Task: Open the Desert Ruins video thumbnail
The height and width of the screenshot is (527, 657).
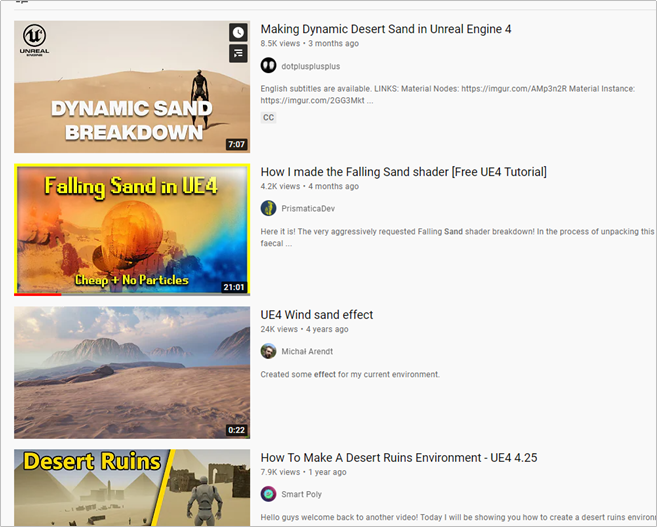Action: 132,488
